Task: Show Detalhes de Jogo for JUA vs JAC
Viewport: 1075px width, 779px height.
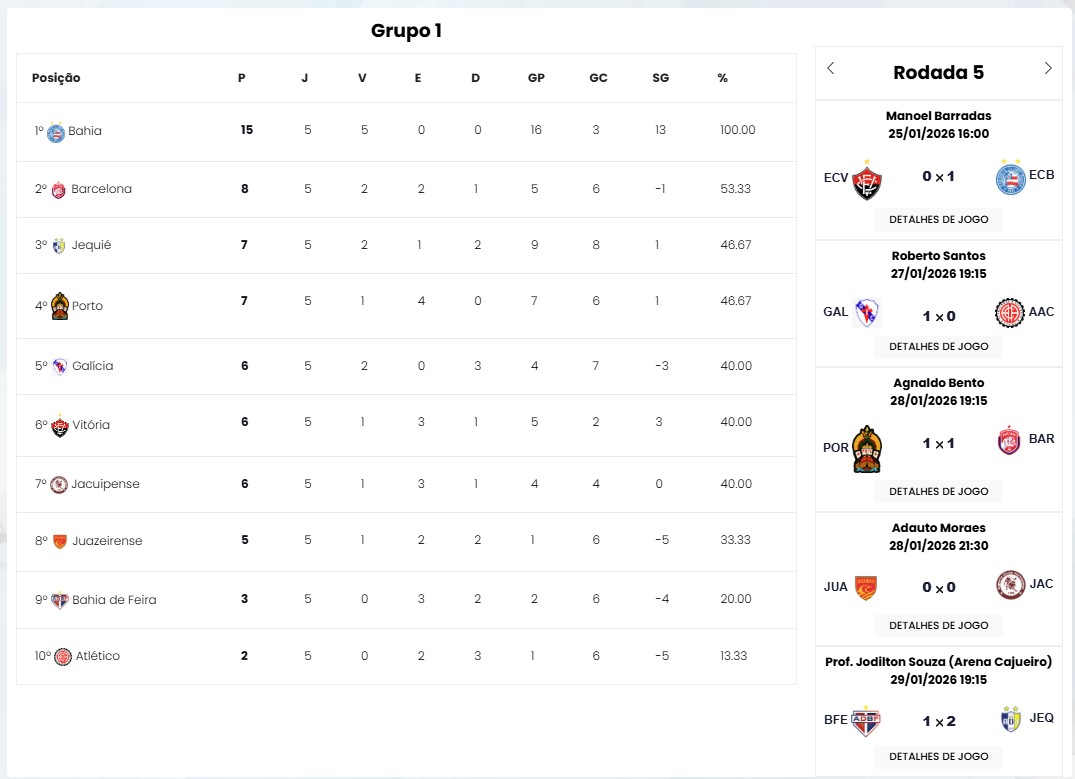Action: point(938,625)
